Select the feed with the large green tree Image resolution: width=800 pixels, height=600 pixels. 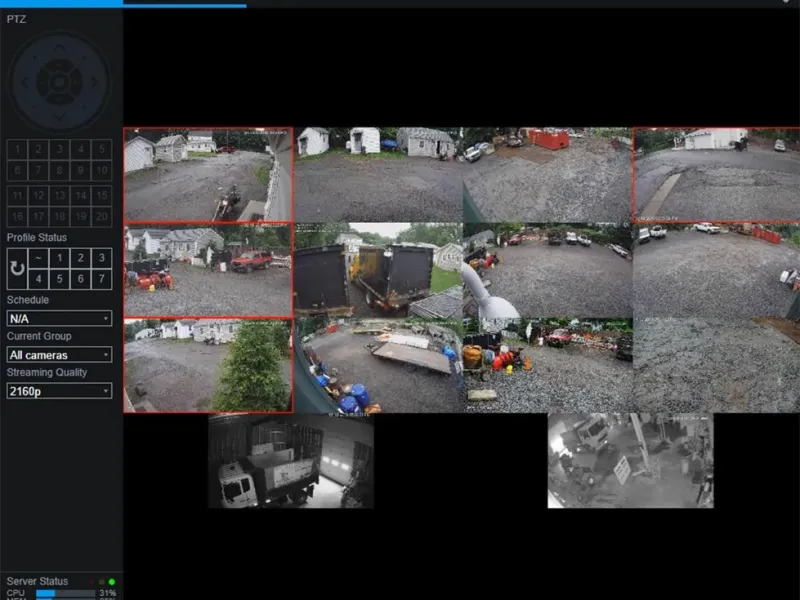[208, 365]
